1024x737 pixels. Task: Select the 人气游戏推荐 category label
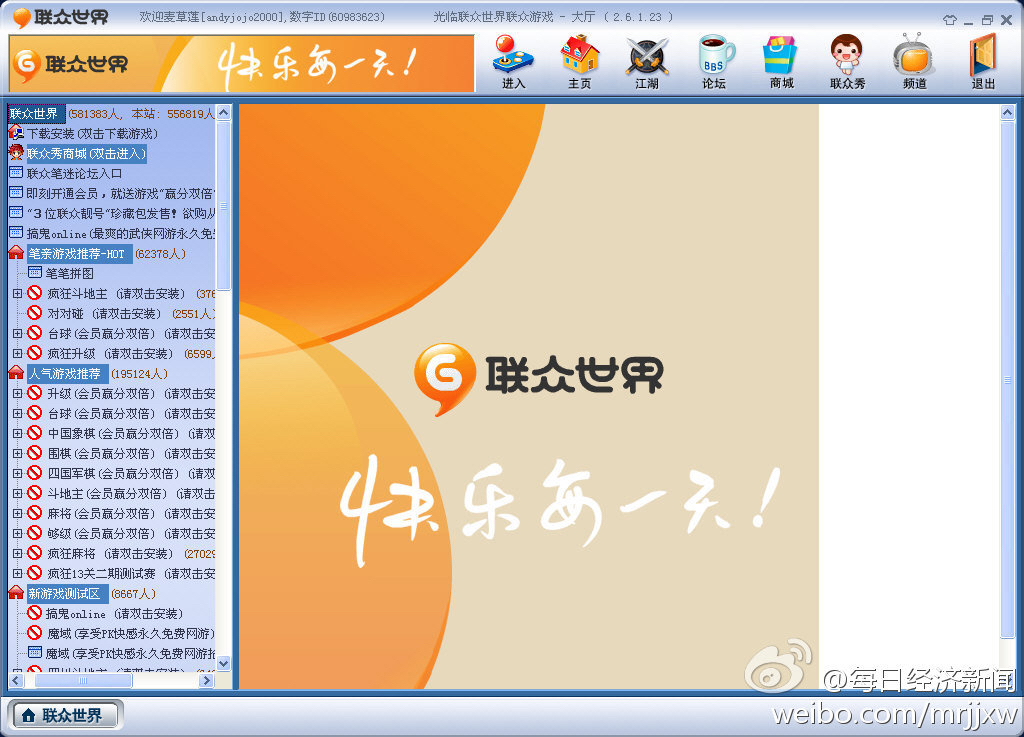67,373
